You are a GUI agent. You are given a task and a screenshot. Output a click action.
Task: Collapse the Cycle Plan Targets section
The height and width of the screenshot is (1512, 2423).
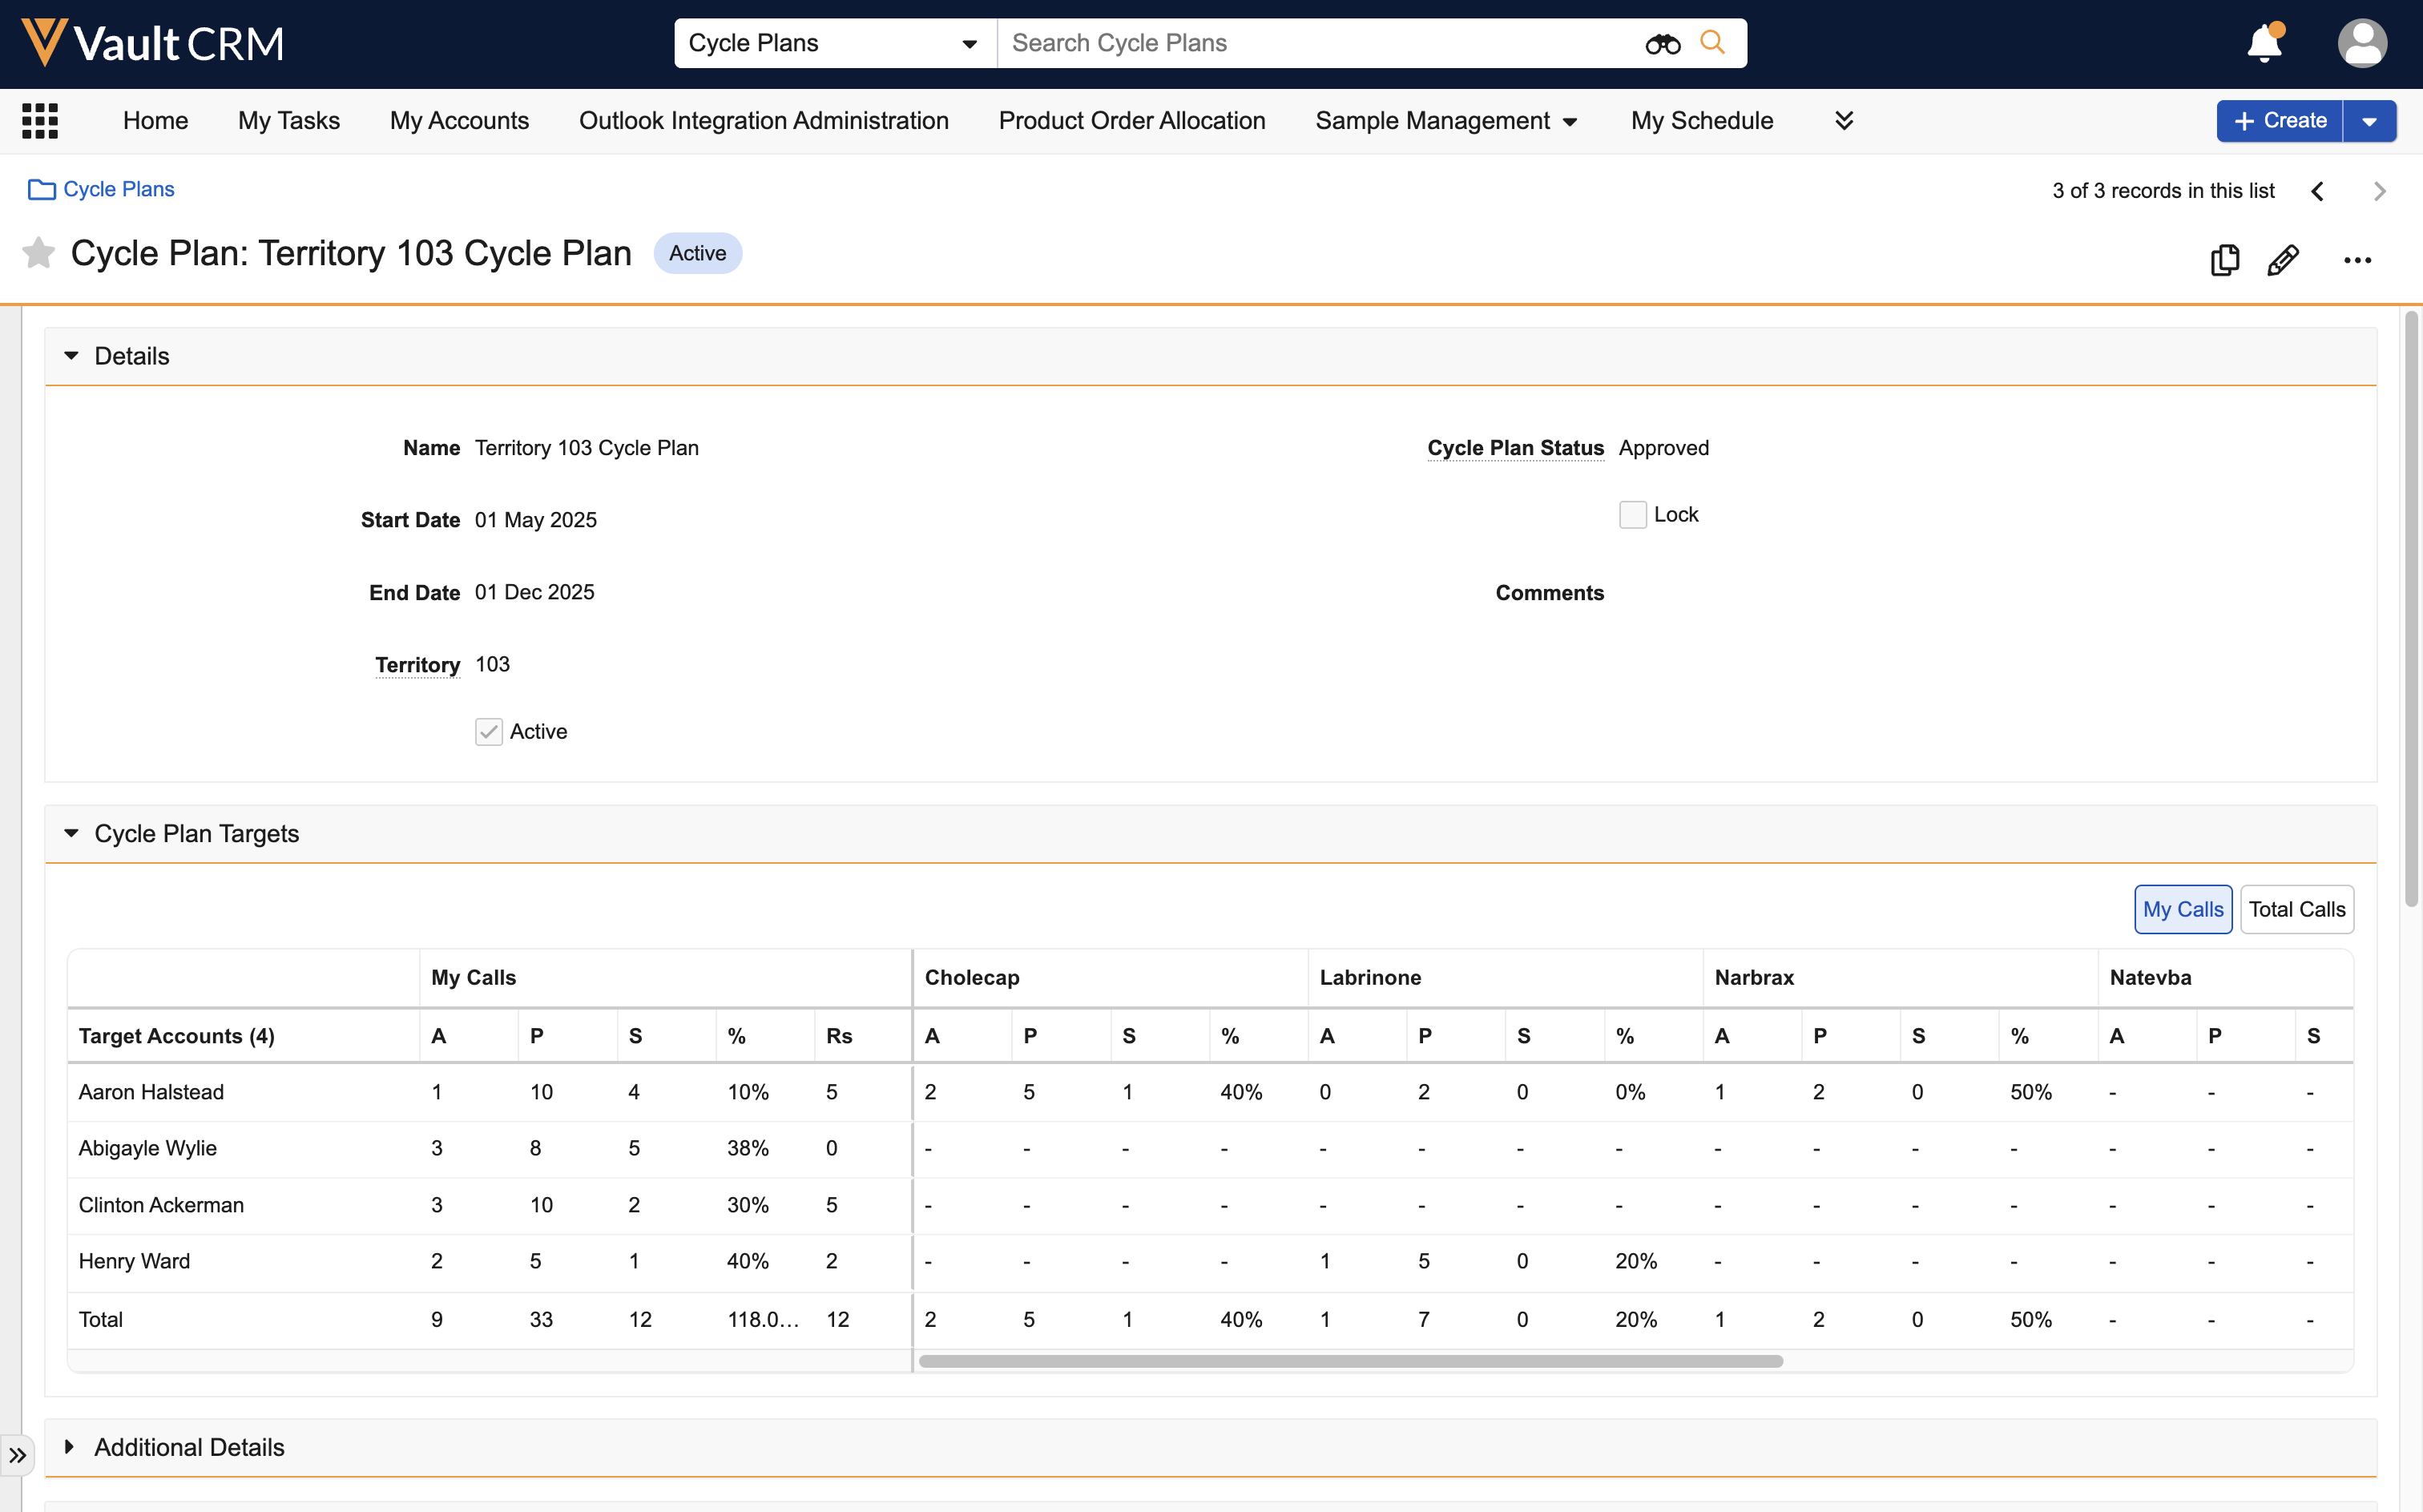[x=71, y=833]
